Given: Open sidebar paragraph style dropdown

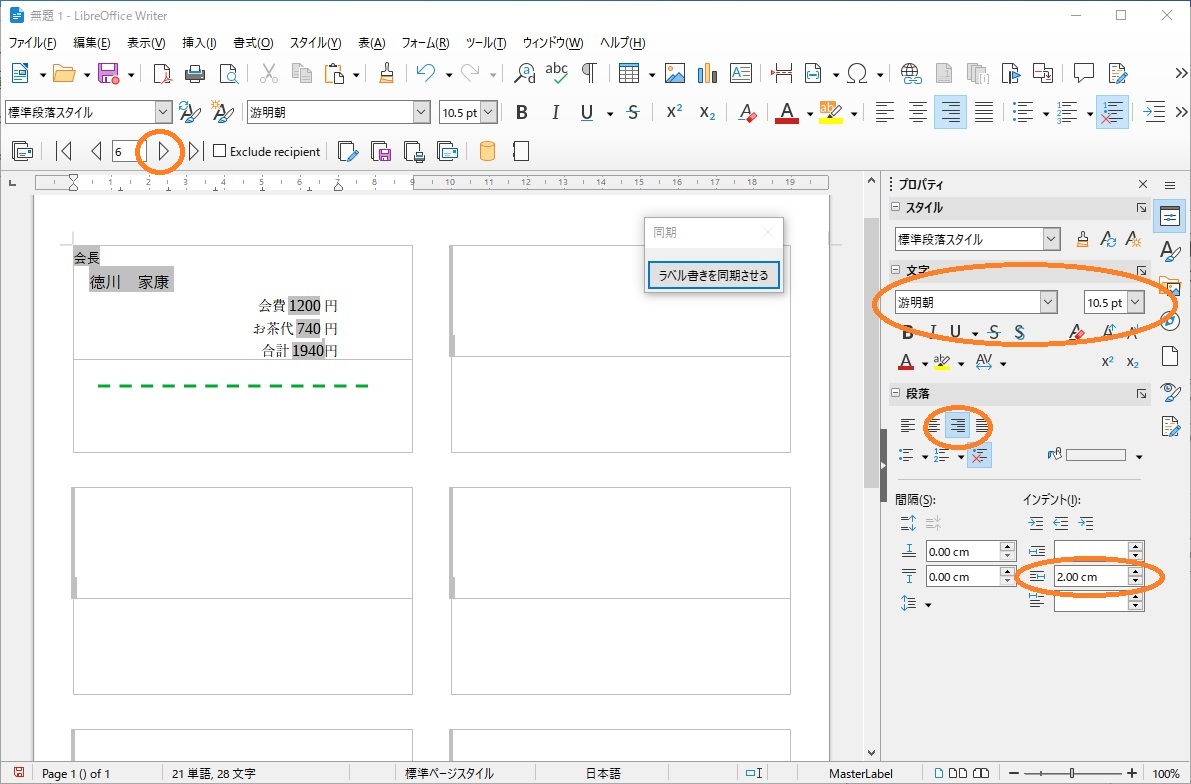Looking at the screenshot, I should click(1051, 239).
